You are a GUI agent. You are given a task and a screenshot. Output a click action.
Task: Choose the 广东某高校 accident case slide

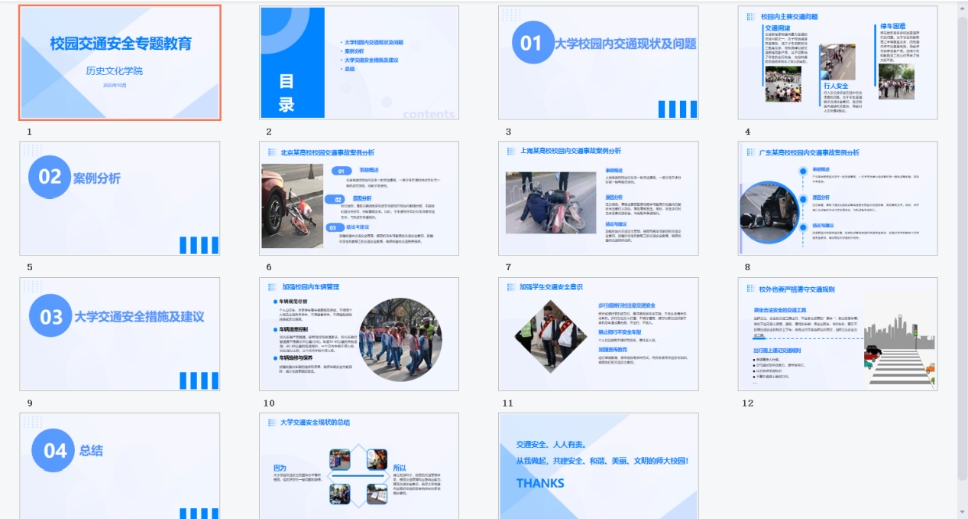[837, 198]
